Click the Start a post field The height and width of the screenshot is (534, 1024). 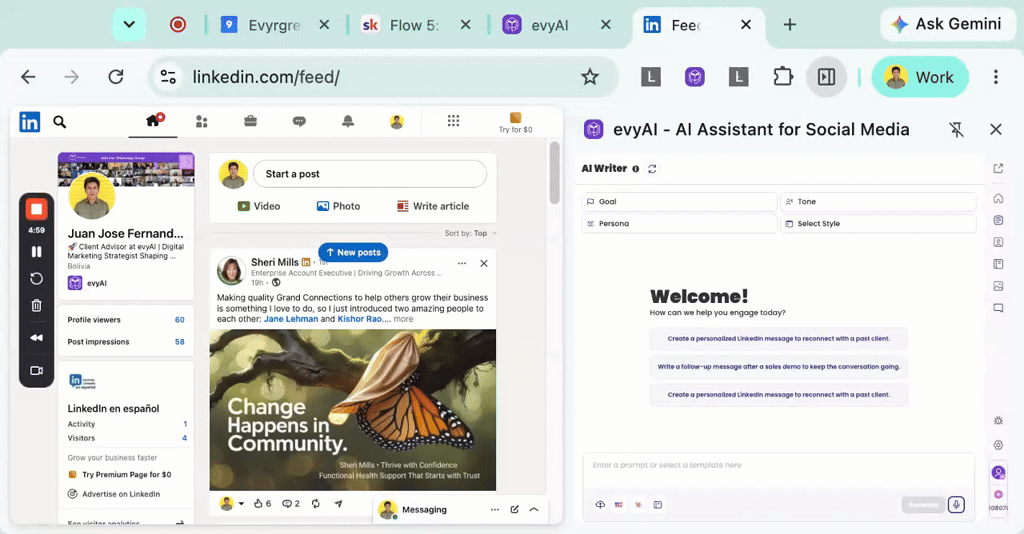pos(370,174)
